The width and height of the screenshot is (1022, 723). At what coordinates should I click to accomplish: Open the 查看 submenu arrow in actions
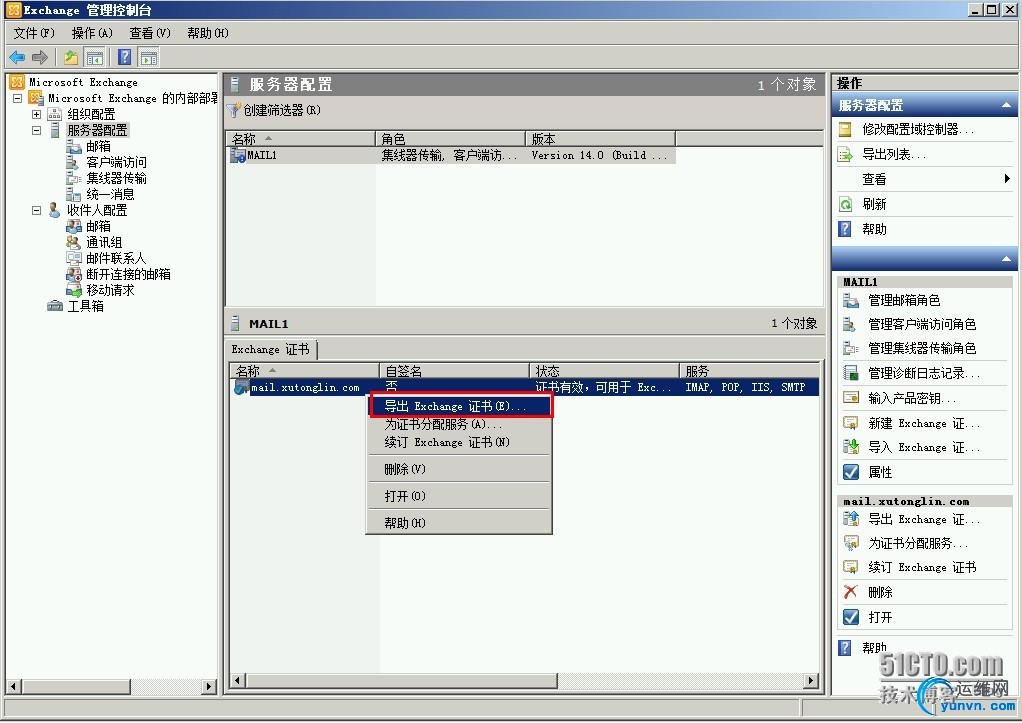click(x=1007, y=179)
